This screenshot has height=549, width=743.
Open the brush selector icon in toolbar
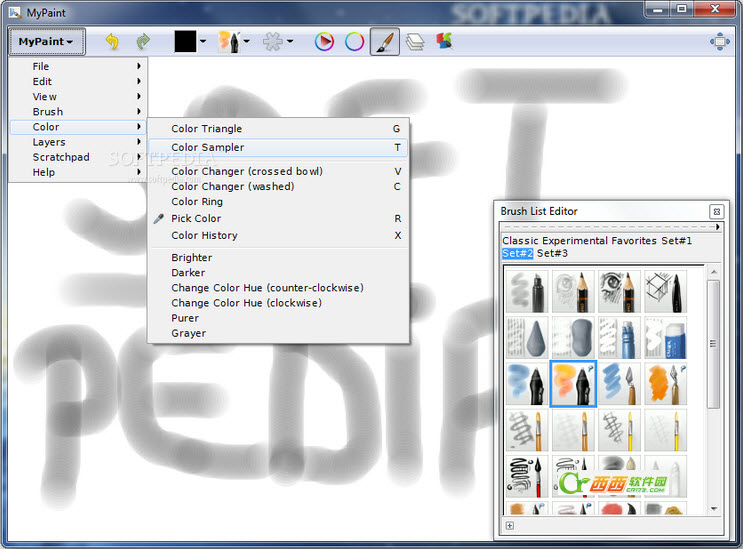229,42
